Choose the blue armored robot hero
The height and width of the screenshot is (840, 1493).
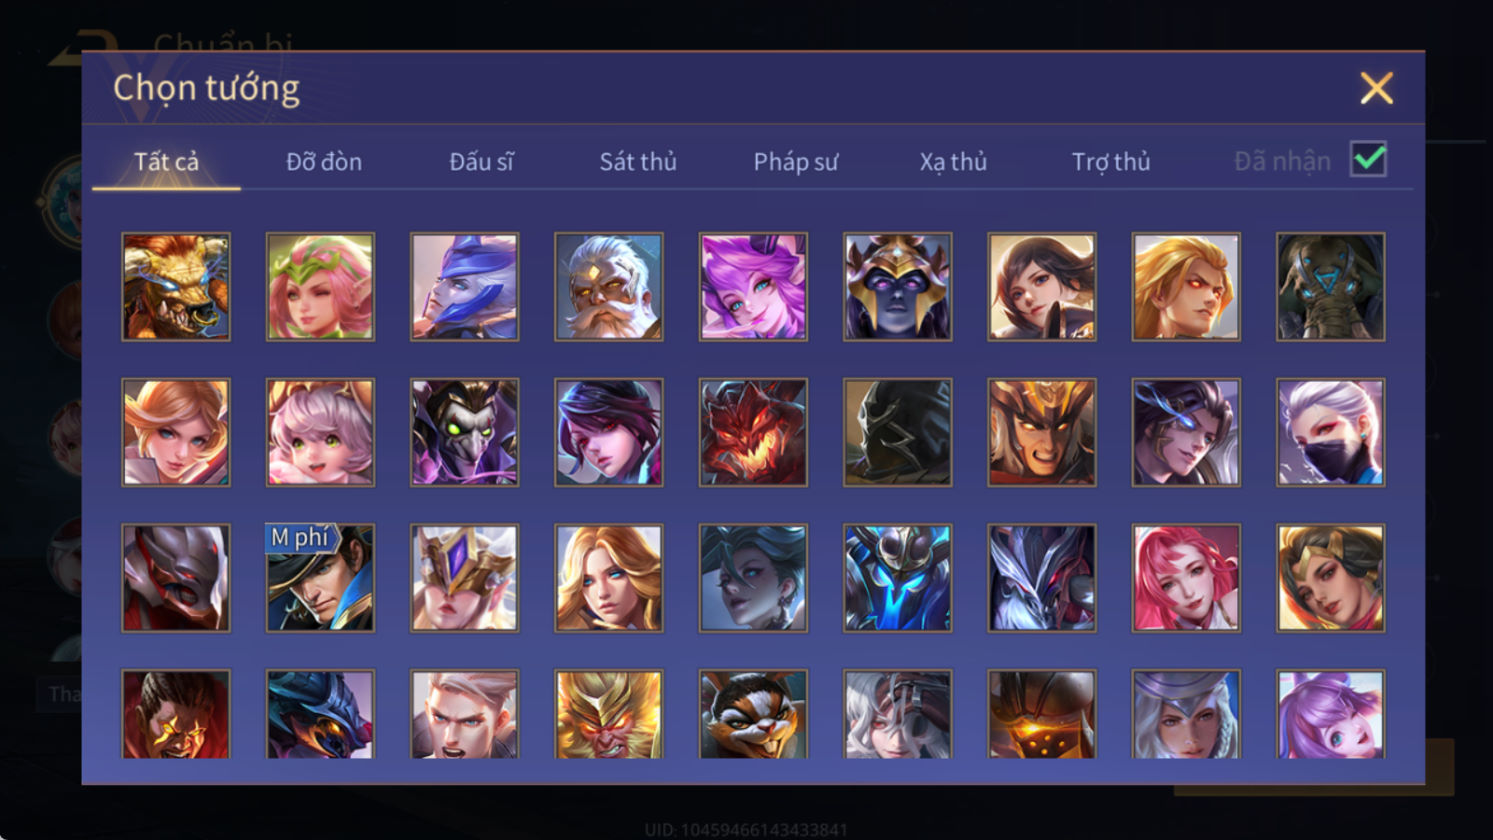click(x=897, y=578)
